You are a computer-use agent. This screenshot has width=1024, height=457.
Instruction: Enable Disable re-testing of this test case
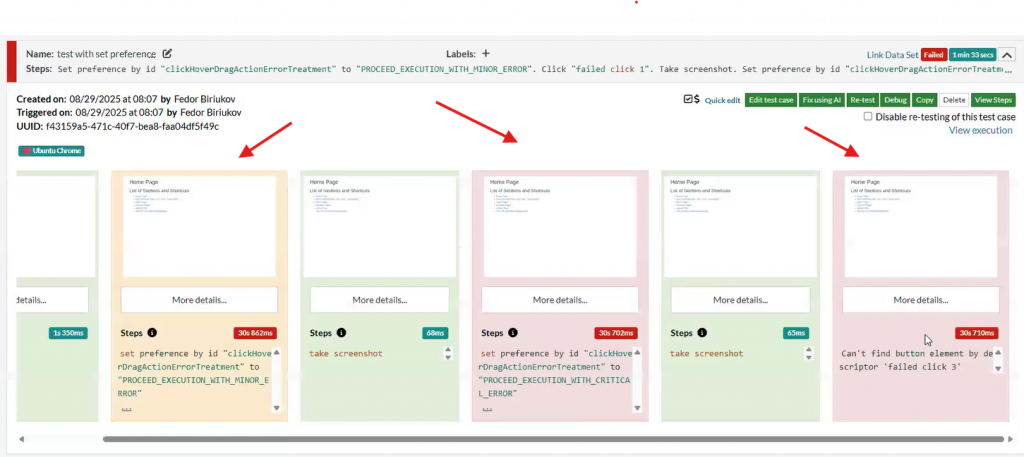(868, 117)
